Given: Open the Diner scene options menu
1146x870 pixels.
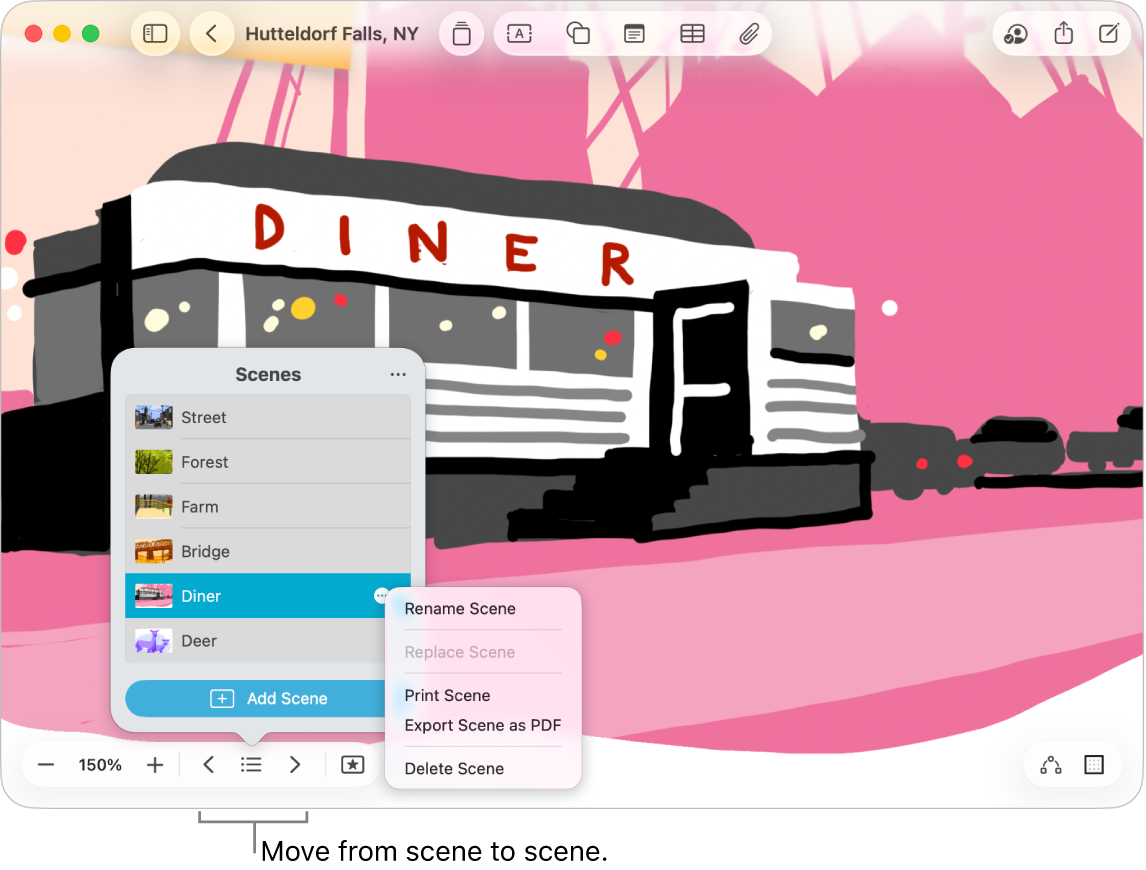Looking at the screenshot, I should coord(381,595).
